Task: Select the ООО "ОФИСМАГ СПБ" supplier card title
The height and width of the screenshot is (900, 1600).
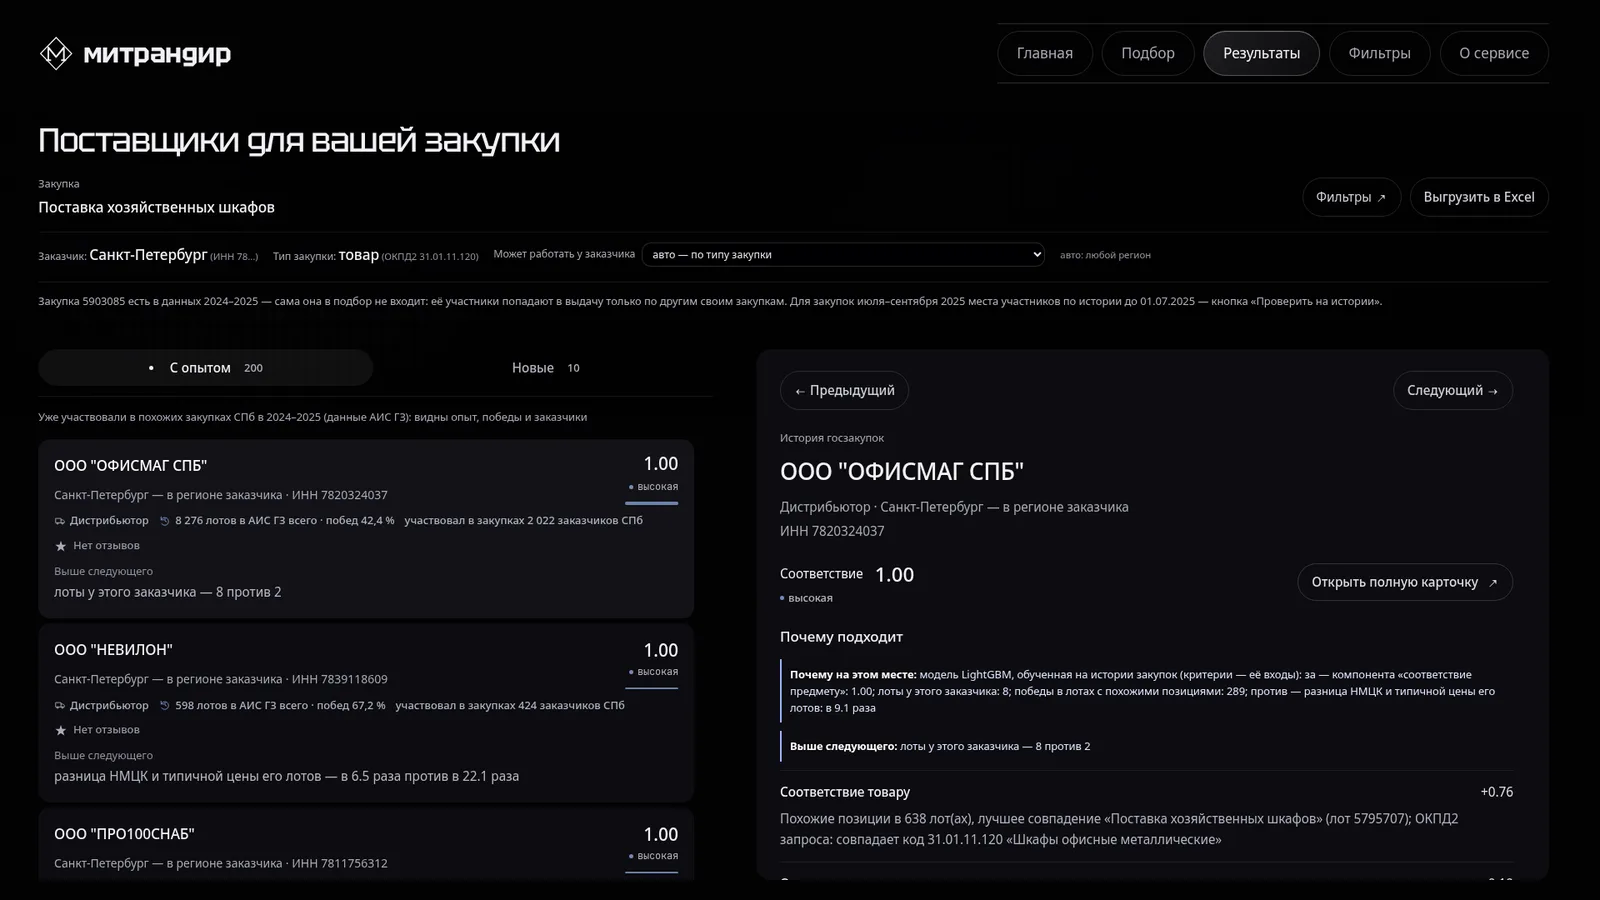Action: point(131,466)
